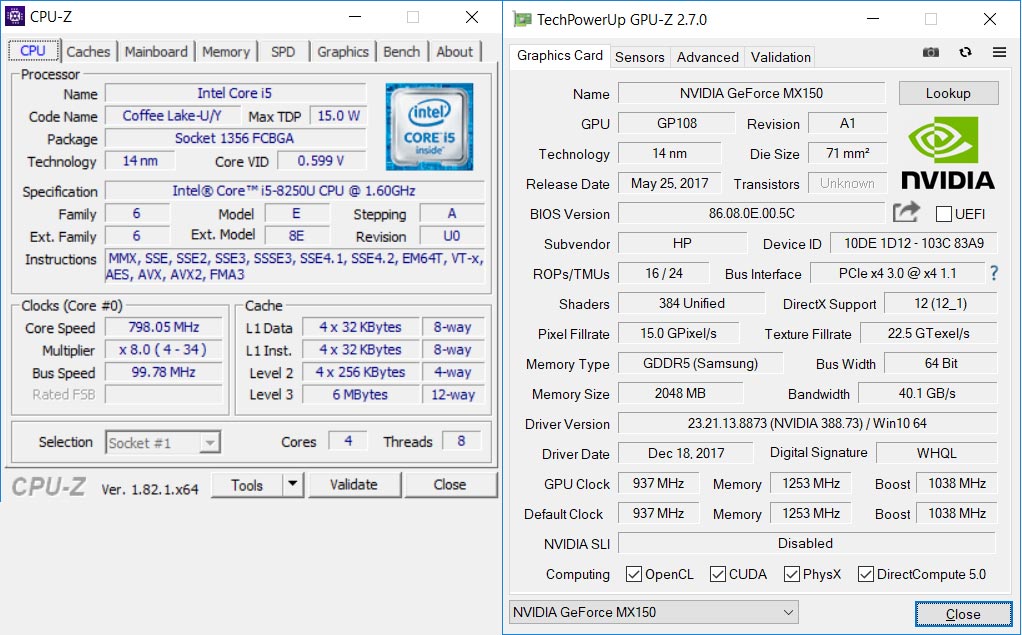
Task: Click the Validate button
Action: point(353,484)
